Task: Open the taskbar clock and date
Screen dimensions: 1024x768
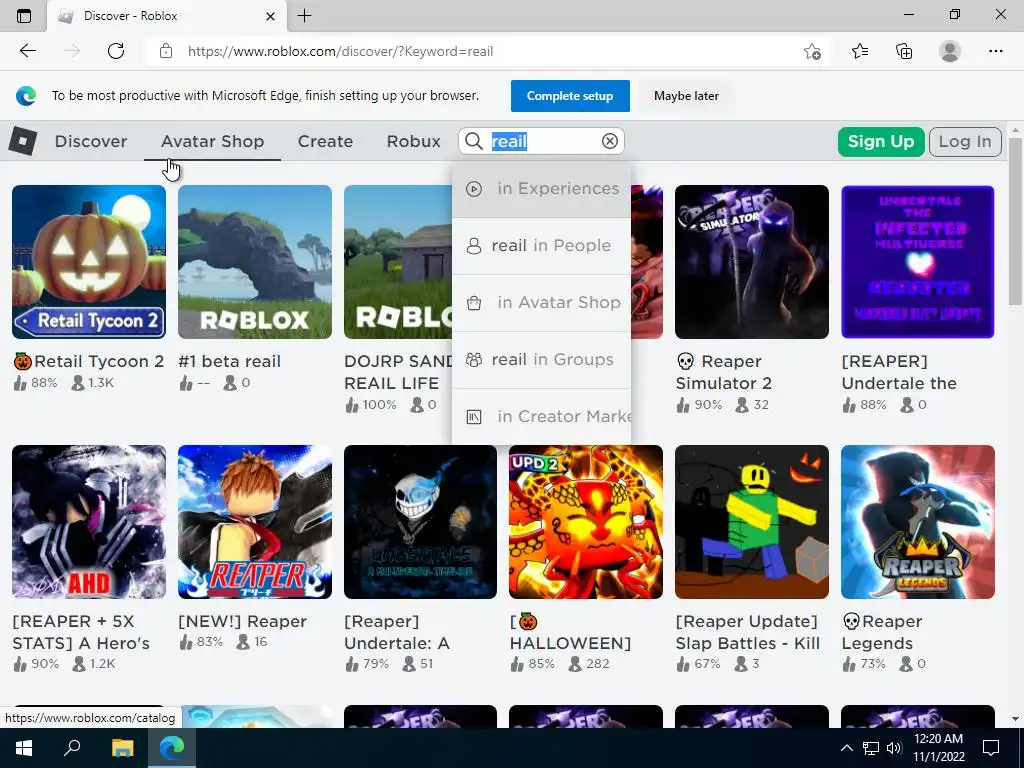Action: click(x=938, y=747)
